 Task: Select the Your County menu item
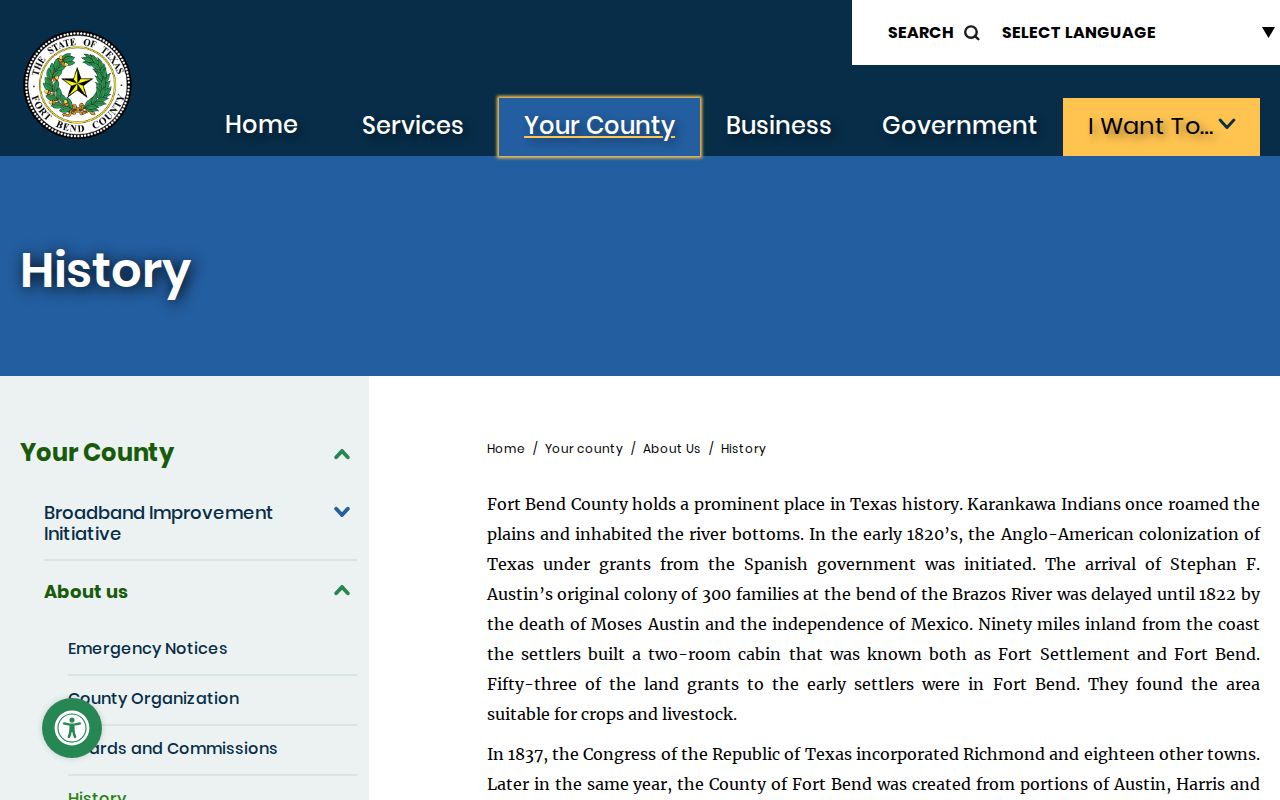click(599, 126)
